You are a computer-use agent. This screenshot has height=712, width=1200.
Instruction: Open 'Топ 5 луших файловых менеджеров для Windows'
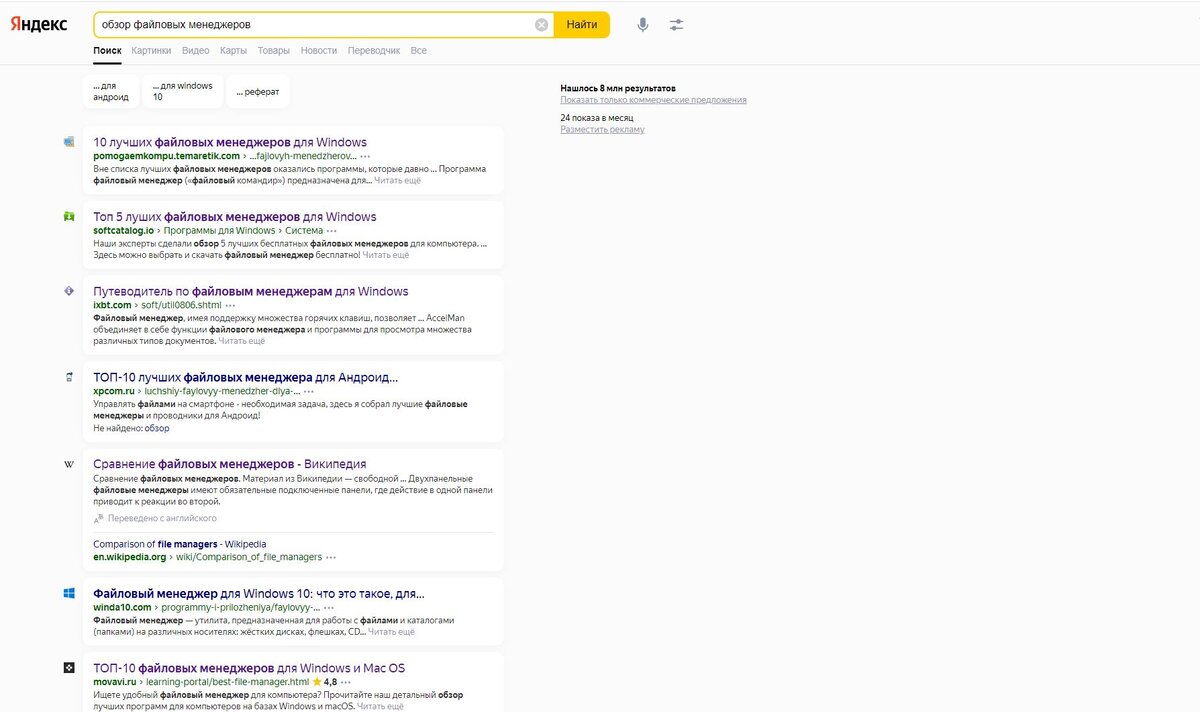[235, 216]
